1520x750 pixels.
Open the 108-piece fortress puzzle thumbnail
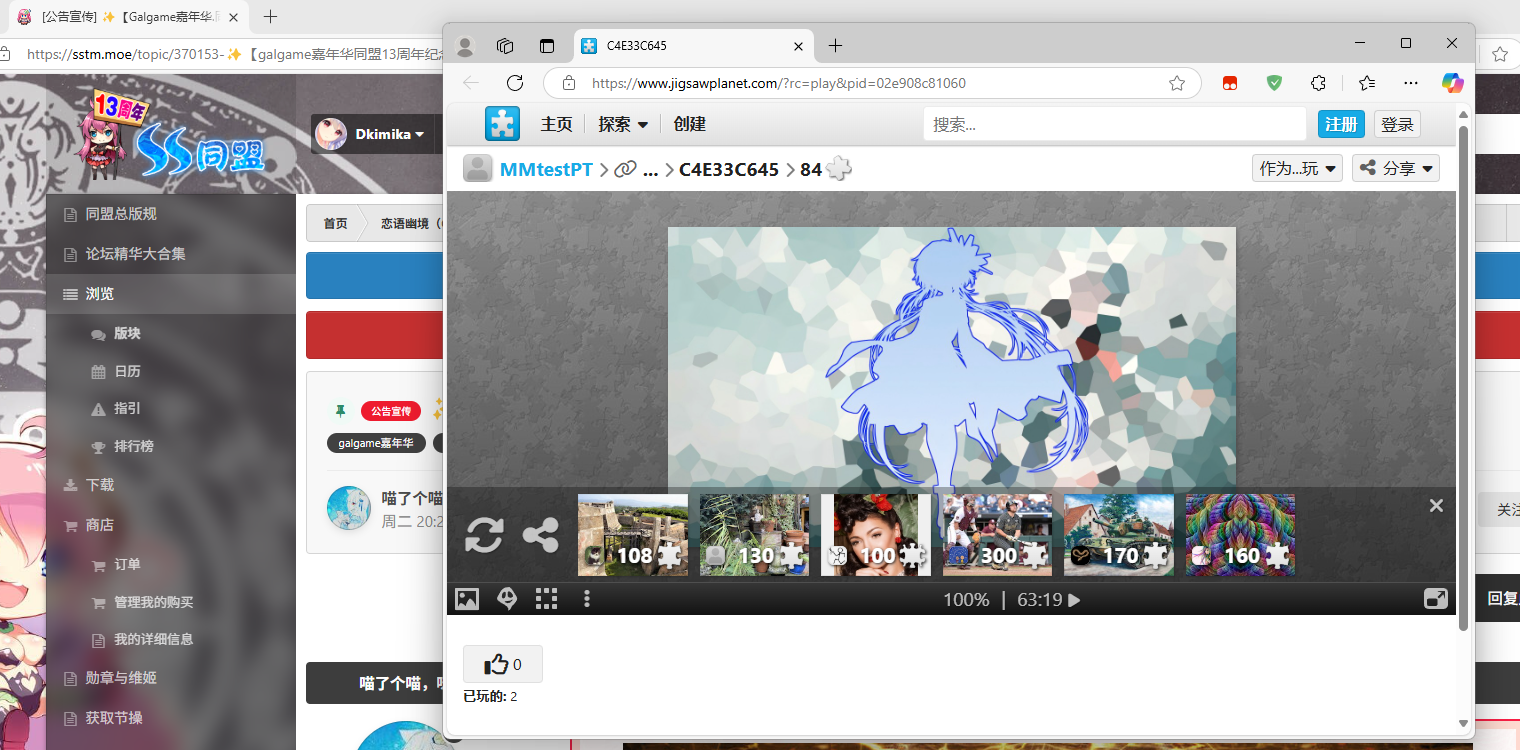point(633,535)
